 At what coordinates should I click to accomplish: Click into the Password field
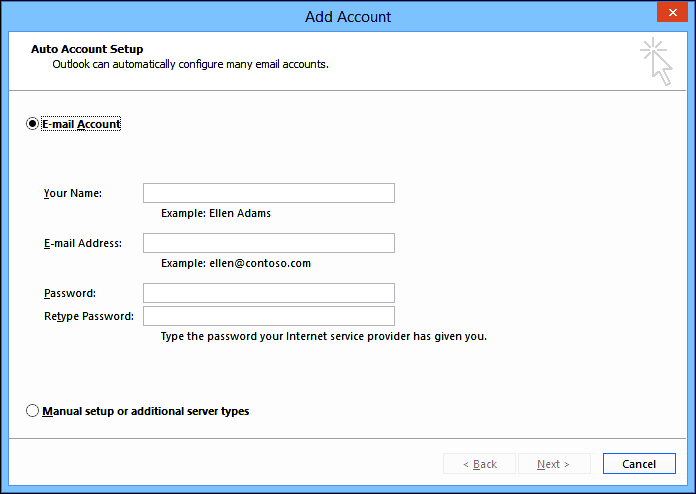(269, 293)
